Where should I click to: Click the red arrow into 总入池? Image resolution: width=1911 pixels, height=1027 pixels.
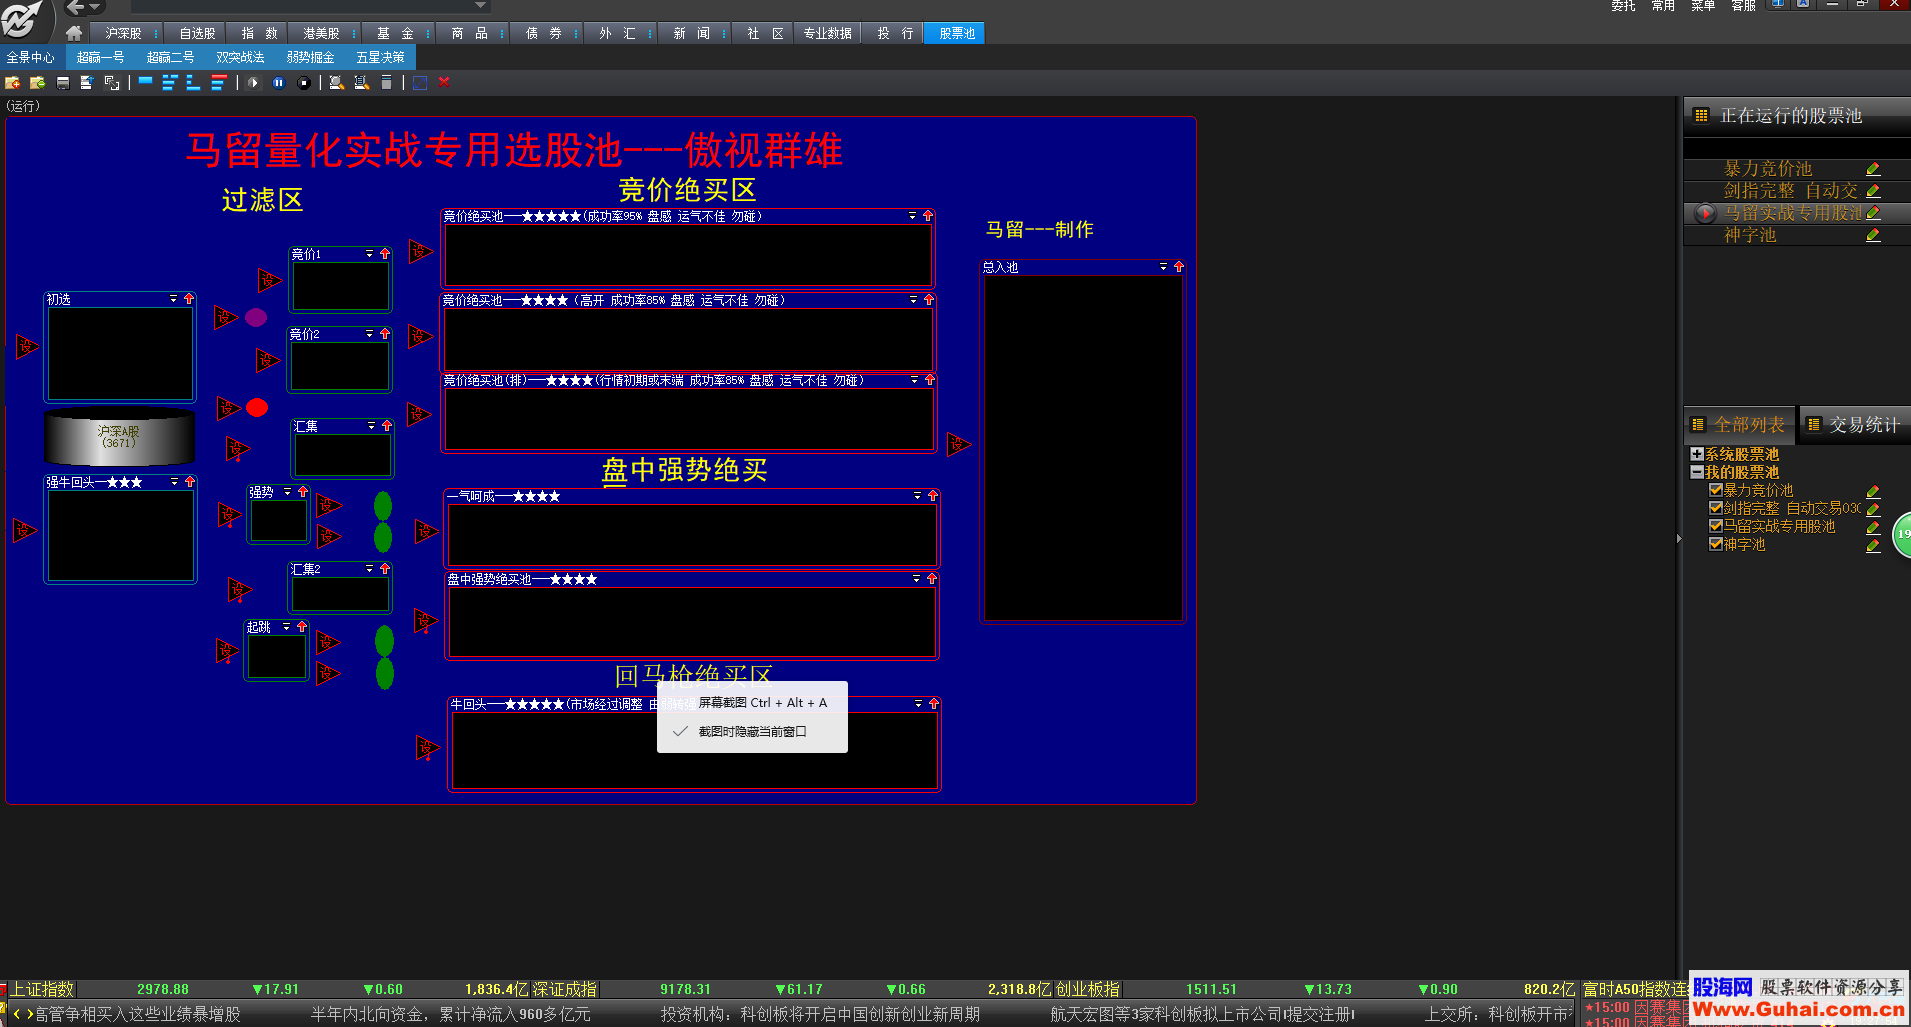click(958, 444)
